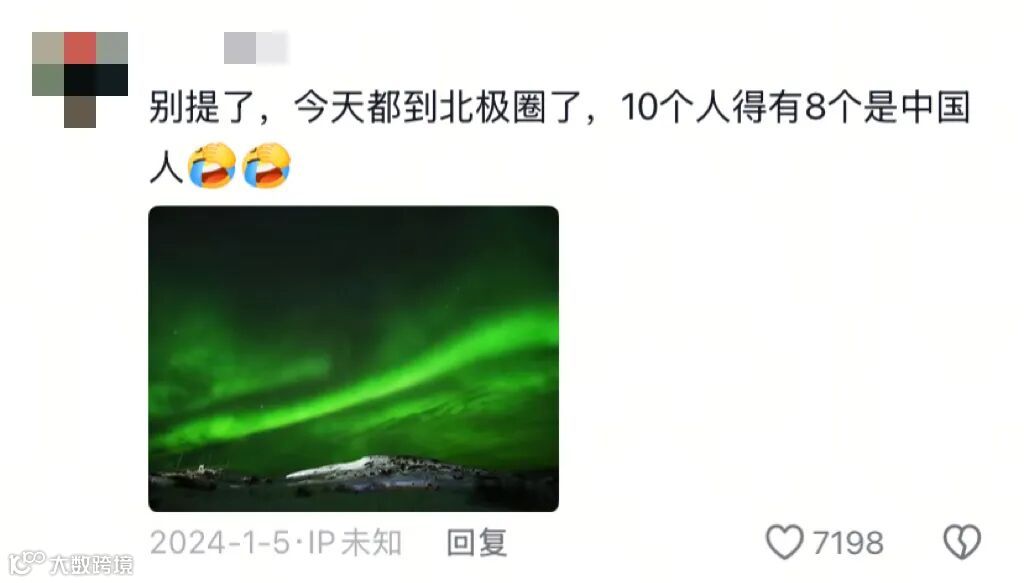The width and height of the screenshot is (1024, 583).
Task: Open the aurora photo attachment
Action: [353, 358]
